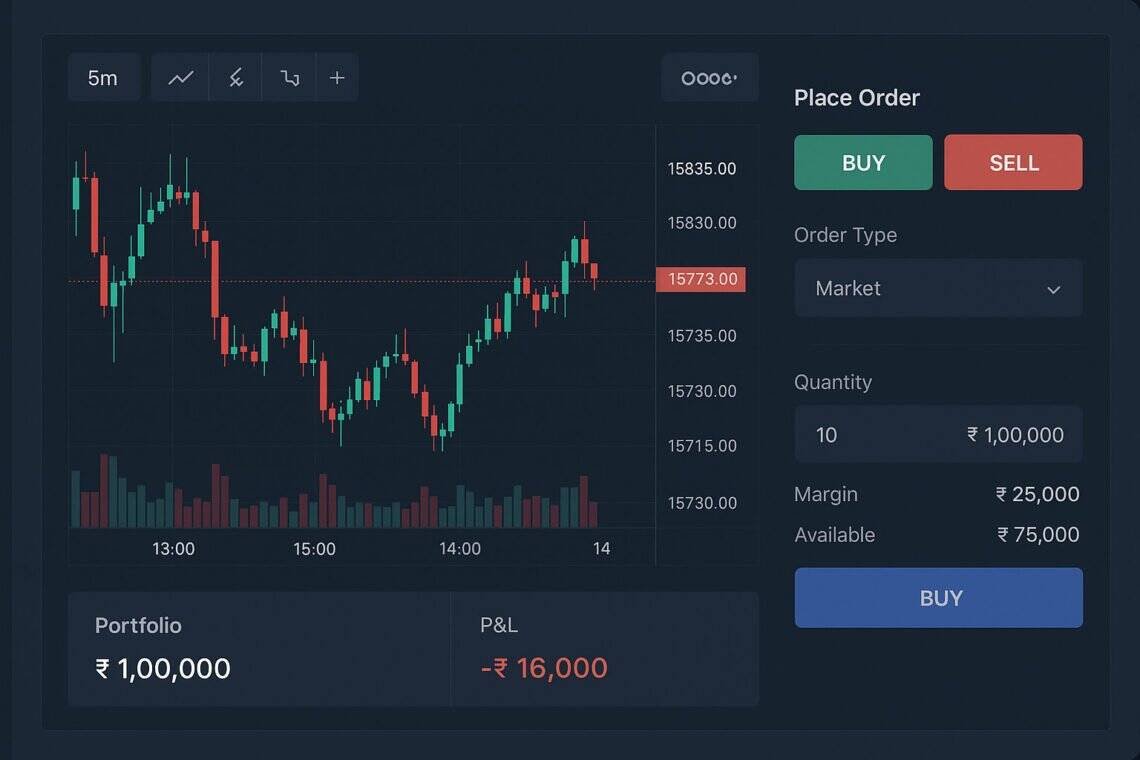
Task: Switch to the green BUY side
Action: 863,163
